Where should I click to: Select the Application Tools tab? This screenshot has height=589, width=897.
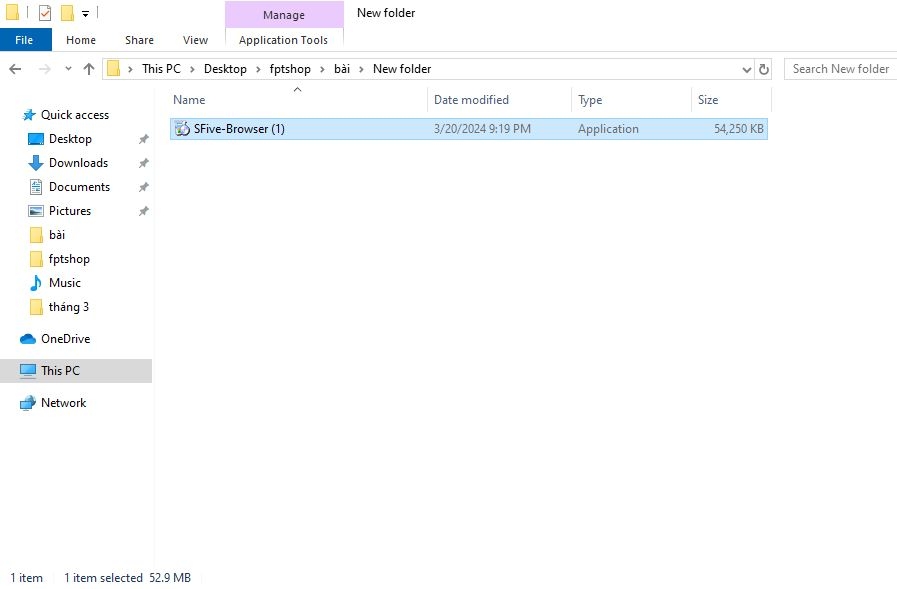pos(284,40)
